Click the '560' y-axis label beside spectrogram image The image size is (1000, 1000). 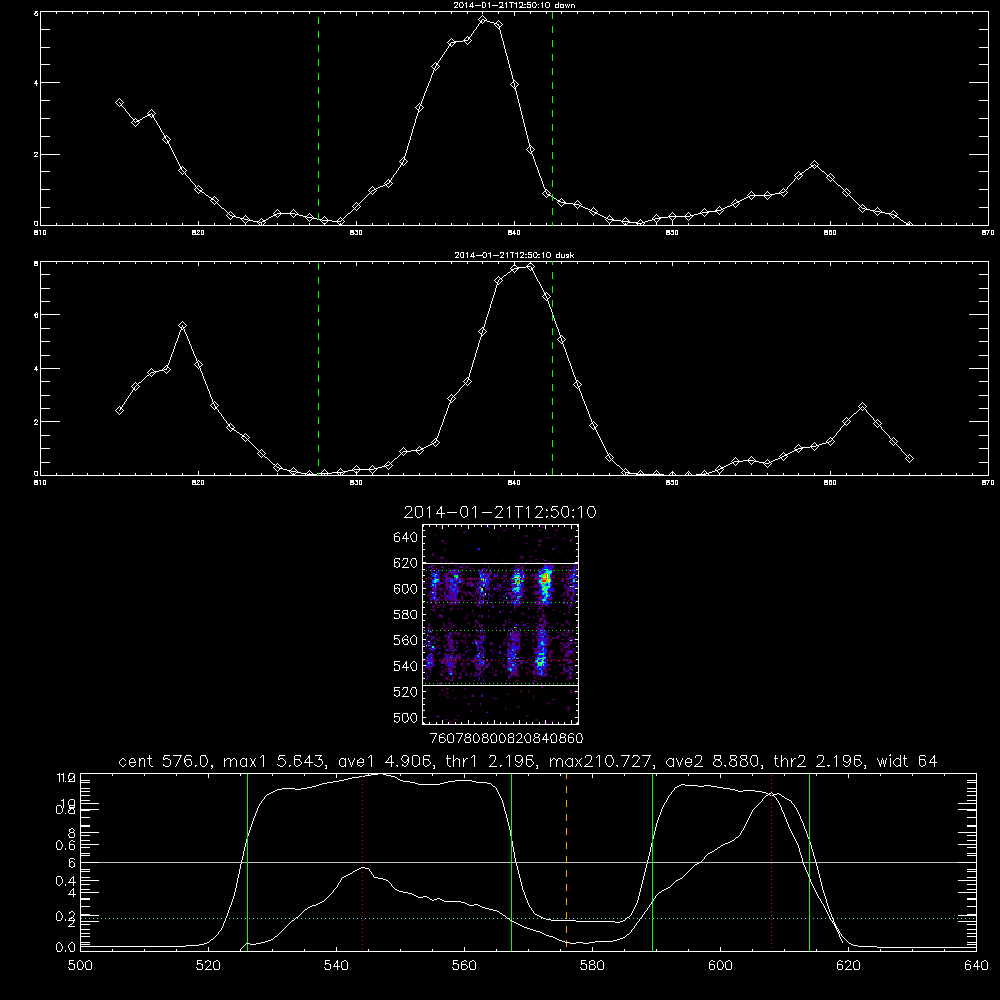[406, 640]
